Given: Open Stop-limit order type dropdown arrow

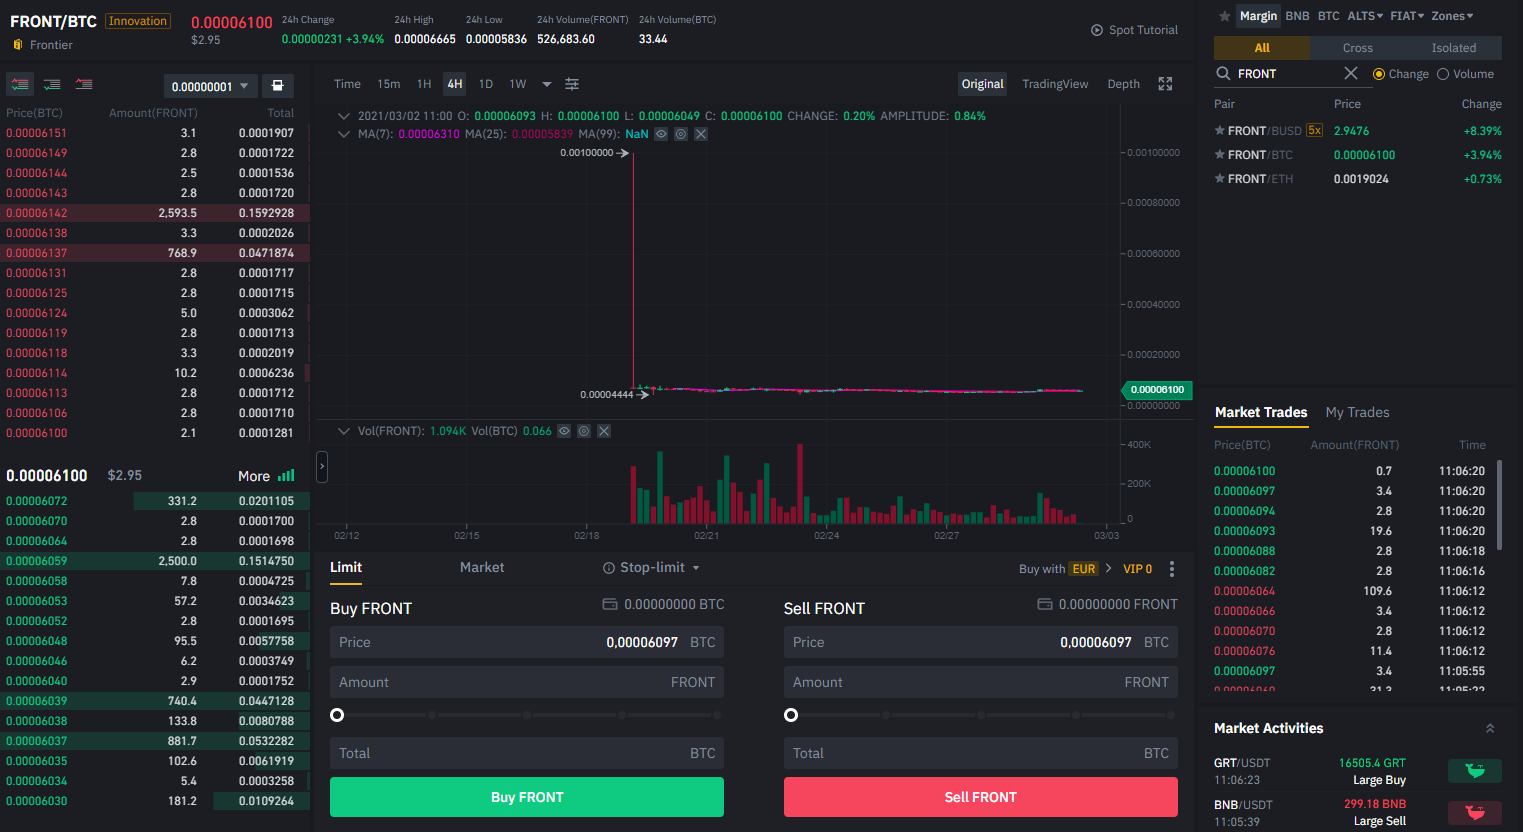Looking at the screenshot, I should coord(696,568).
